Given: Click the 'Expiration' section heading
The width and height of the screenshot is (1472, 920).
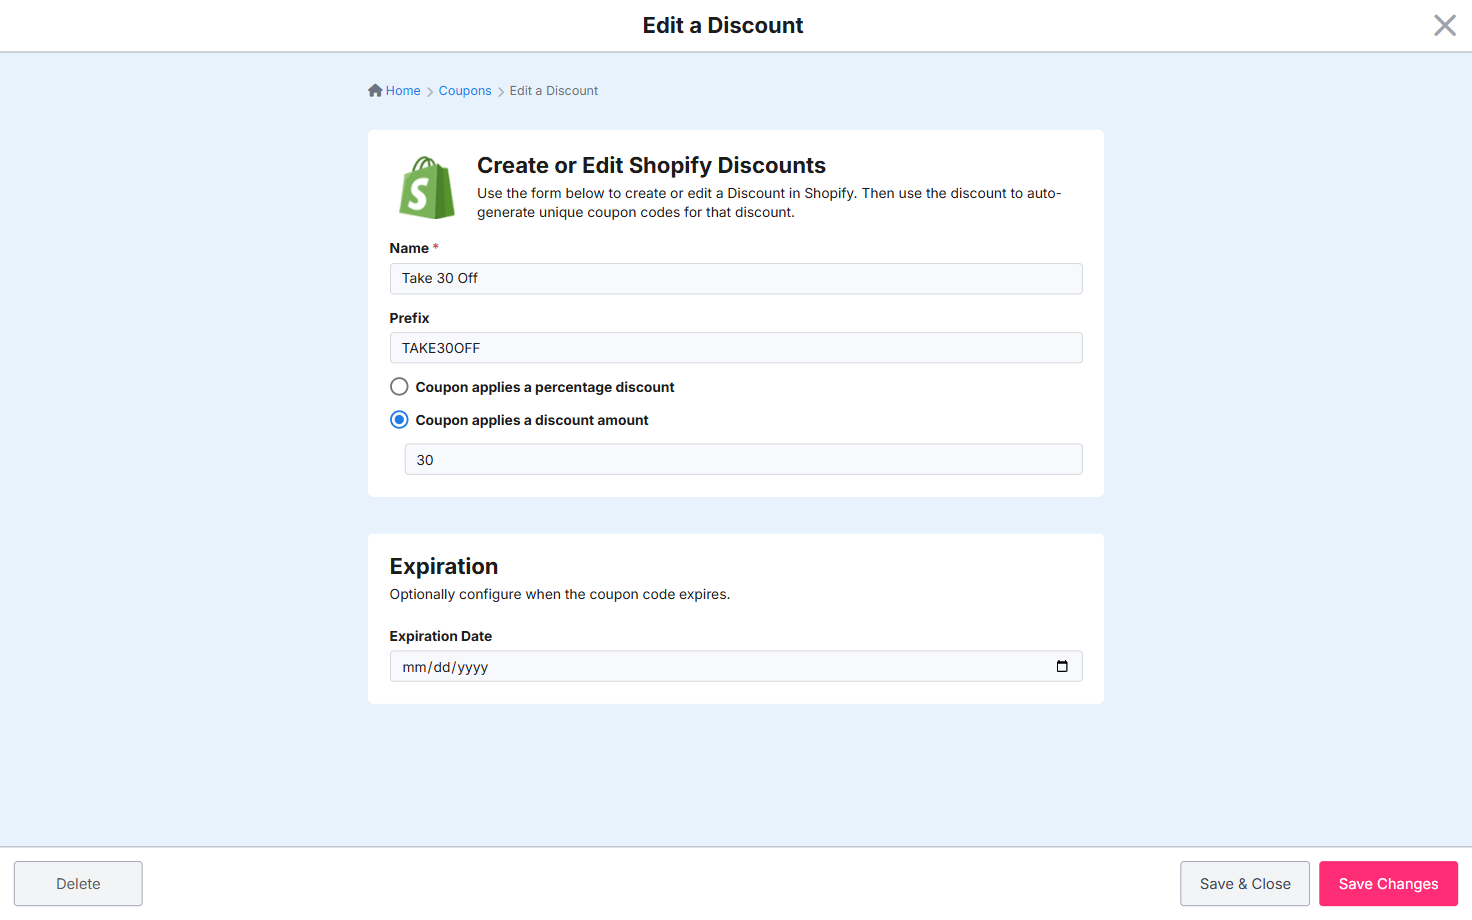Looking at the screenshot, I should pyautogui.click(x=444, y=566).
